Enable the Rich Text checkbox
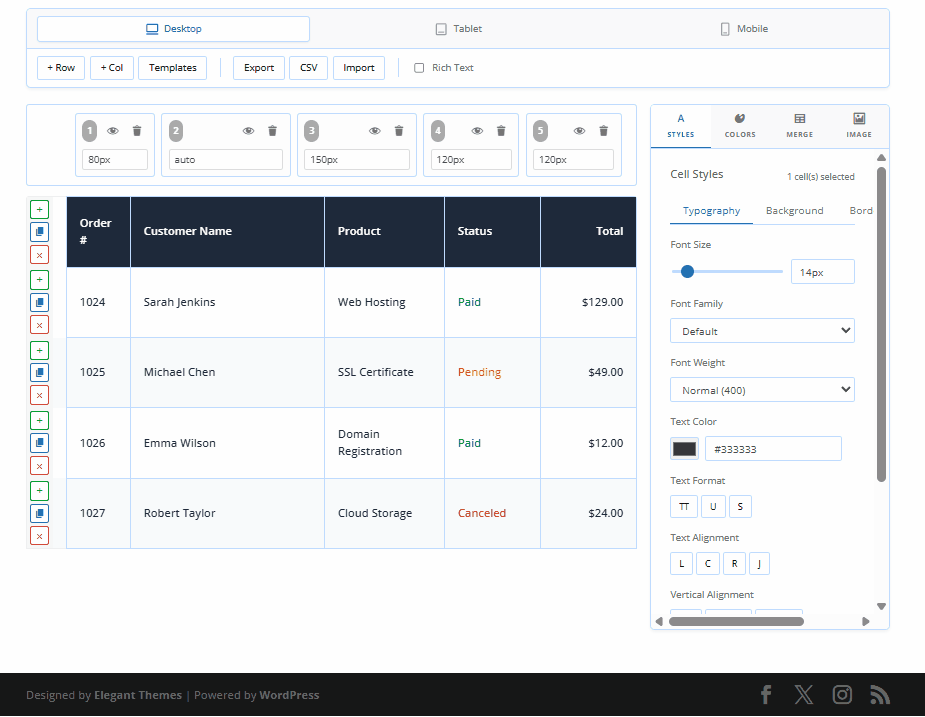This screenshot has height=717, width=925. pyautogui.click(x=419, y=68)
